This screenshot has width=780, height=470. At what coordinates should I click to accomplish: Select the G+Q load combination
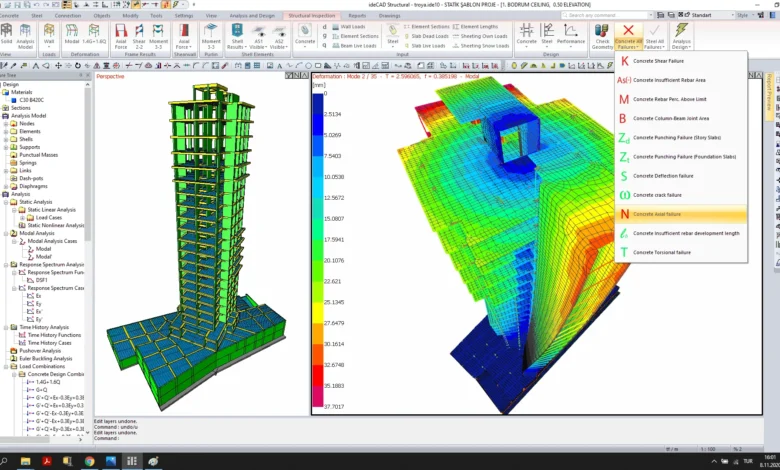click(x=41, y=390)
